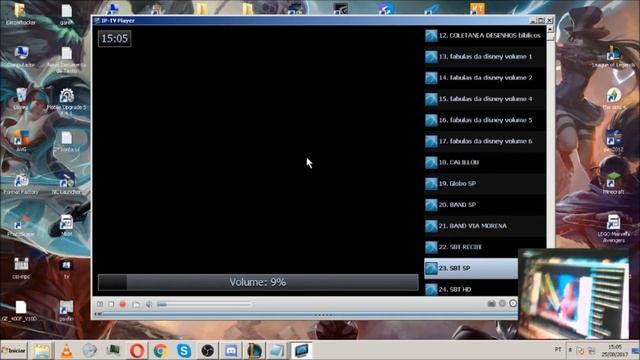
Task: Click the channel-list divider dots handle
Action: click(323, 315)
